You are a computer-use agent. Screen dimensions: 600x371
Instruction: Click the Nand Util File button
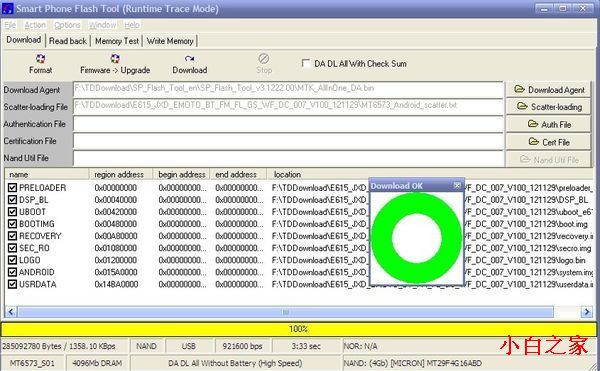[x=549, y=159]
